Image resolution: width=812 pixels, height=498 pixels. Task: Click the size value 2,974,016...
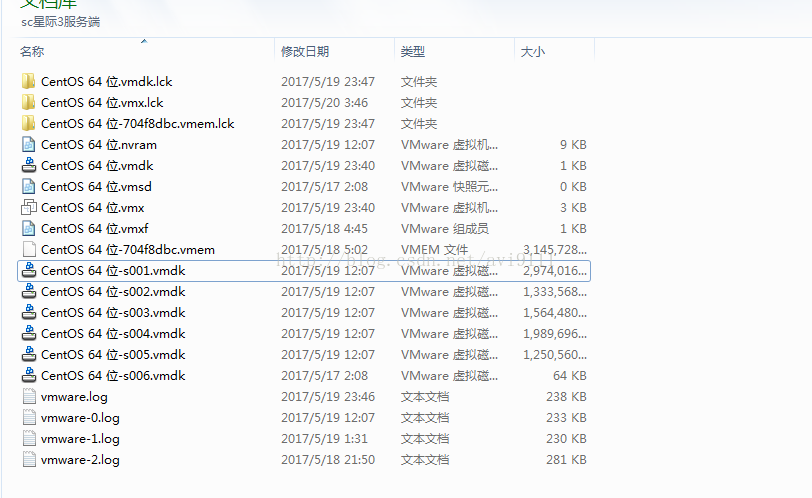[555, 271]
